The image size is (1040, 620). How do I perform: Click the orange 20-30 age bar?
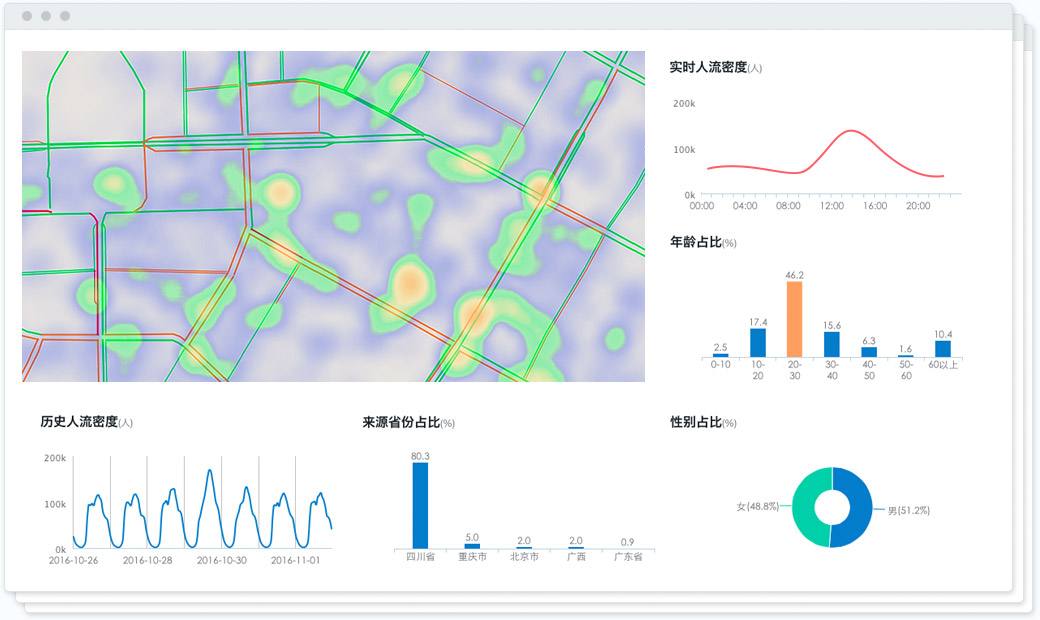(794, 319)
